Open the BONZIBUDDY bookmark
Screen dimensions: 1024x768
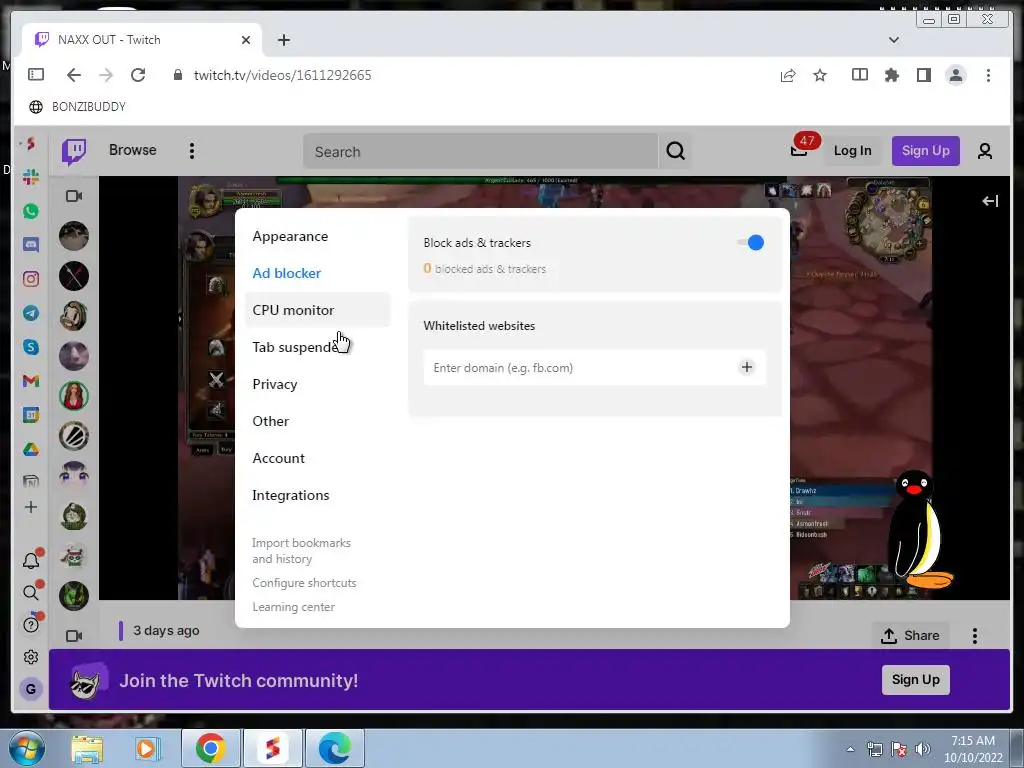coord(77,106)
